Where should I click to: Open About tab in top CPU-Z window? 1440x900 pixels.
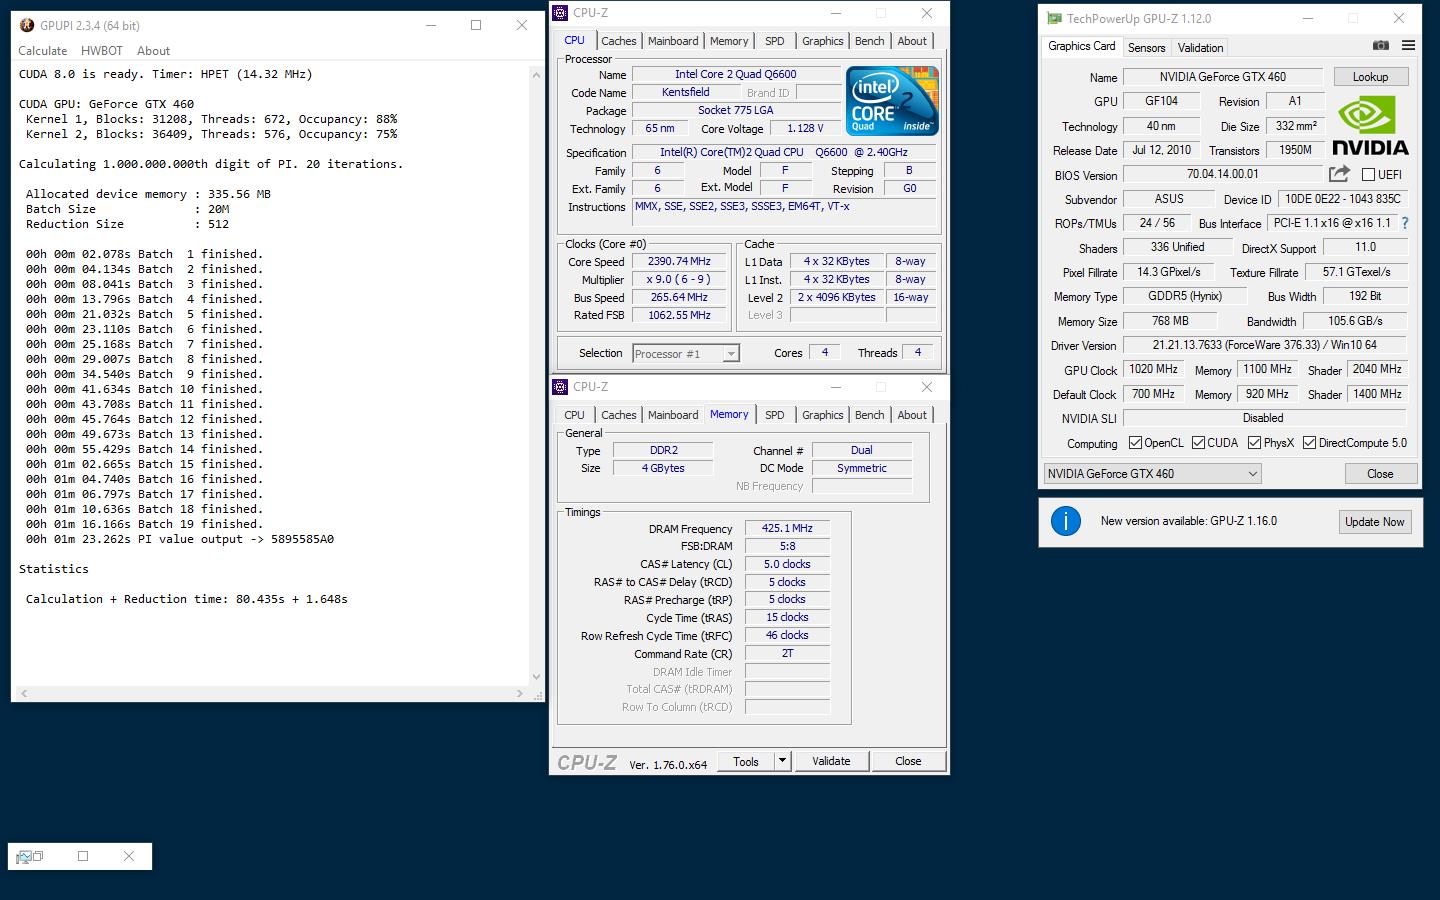912,41
